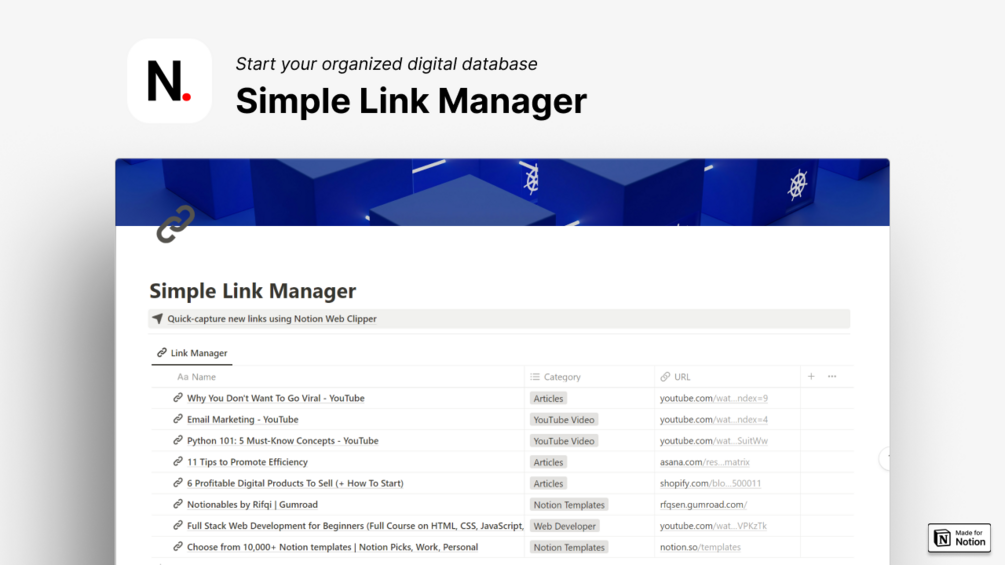The height and width of the screenshot is (565, 1005).
Task: Click link icon beside Notionables by Rifqi row
Action: coord(178,504)
